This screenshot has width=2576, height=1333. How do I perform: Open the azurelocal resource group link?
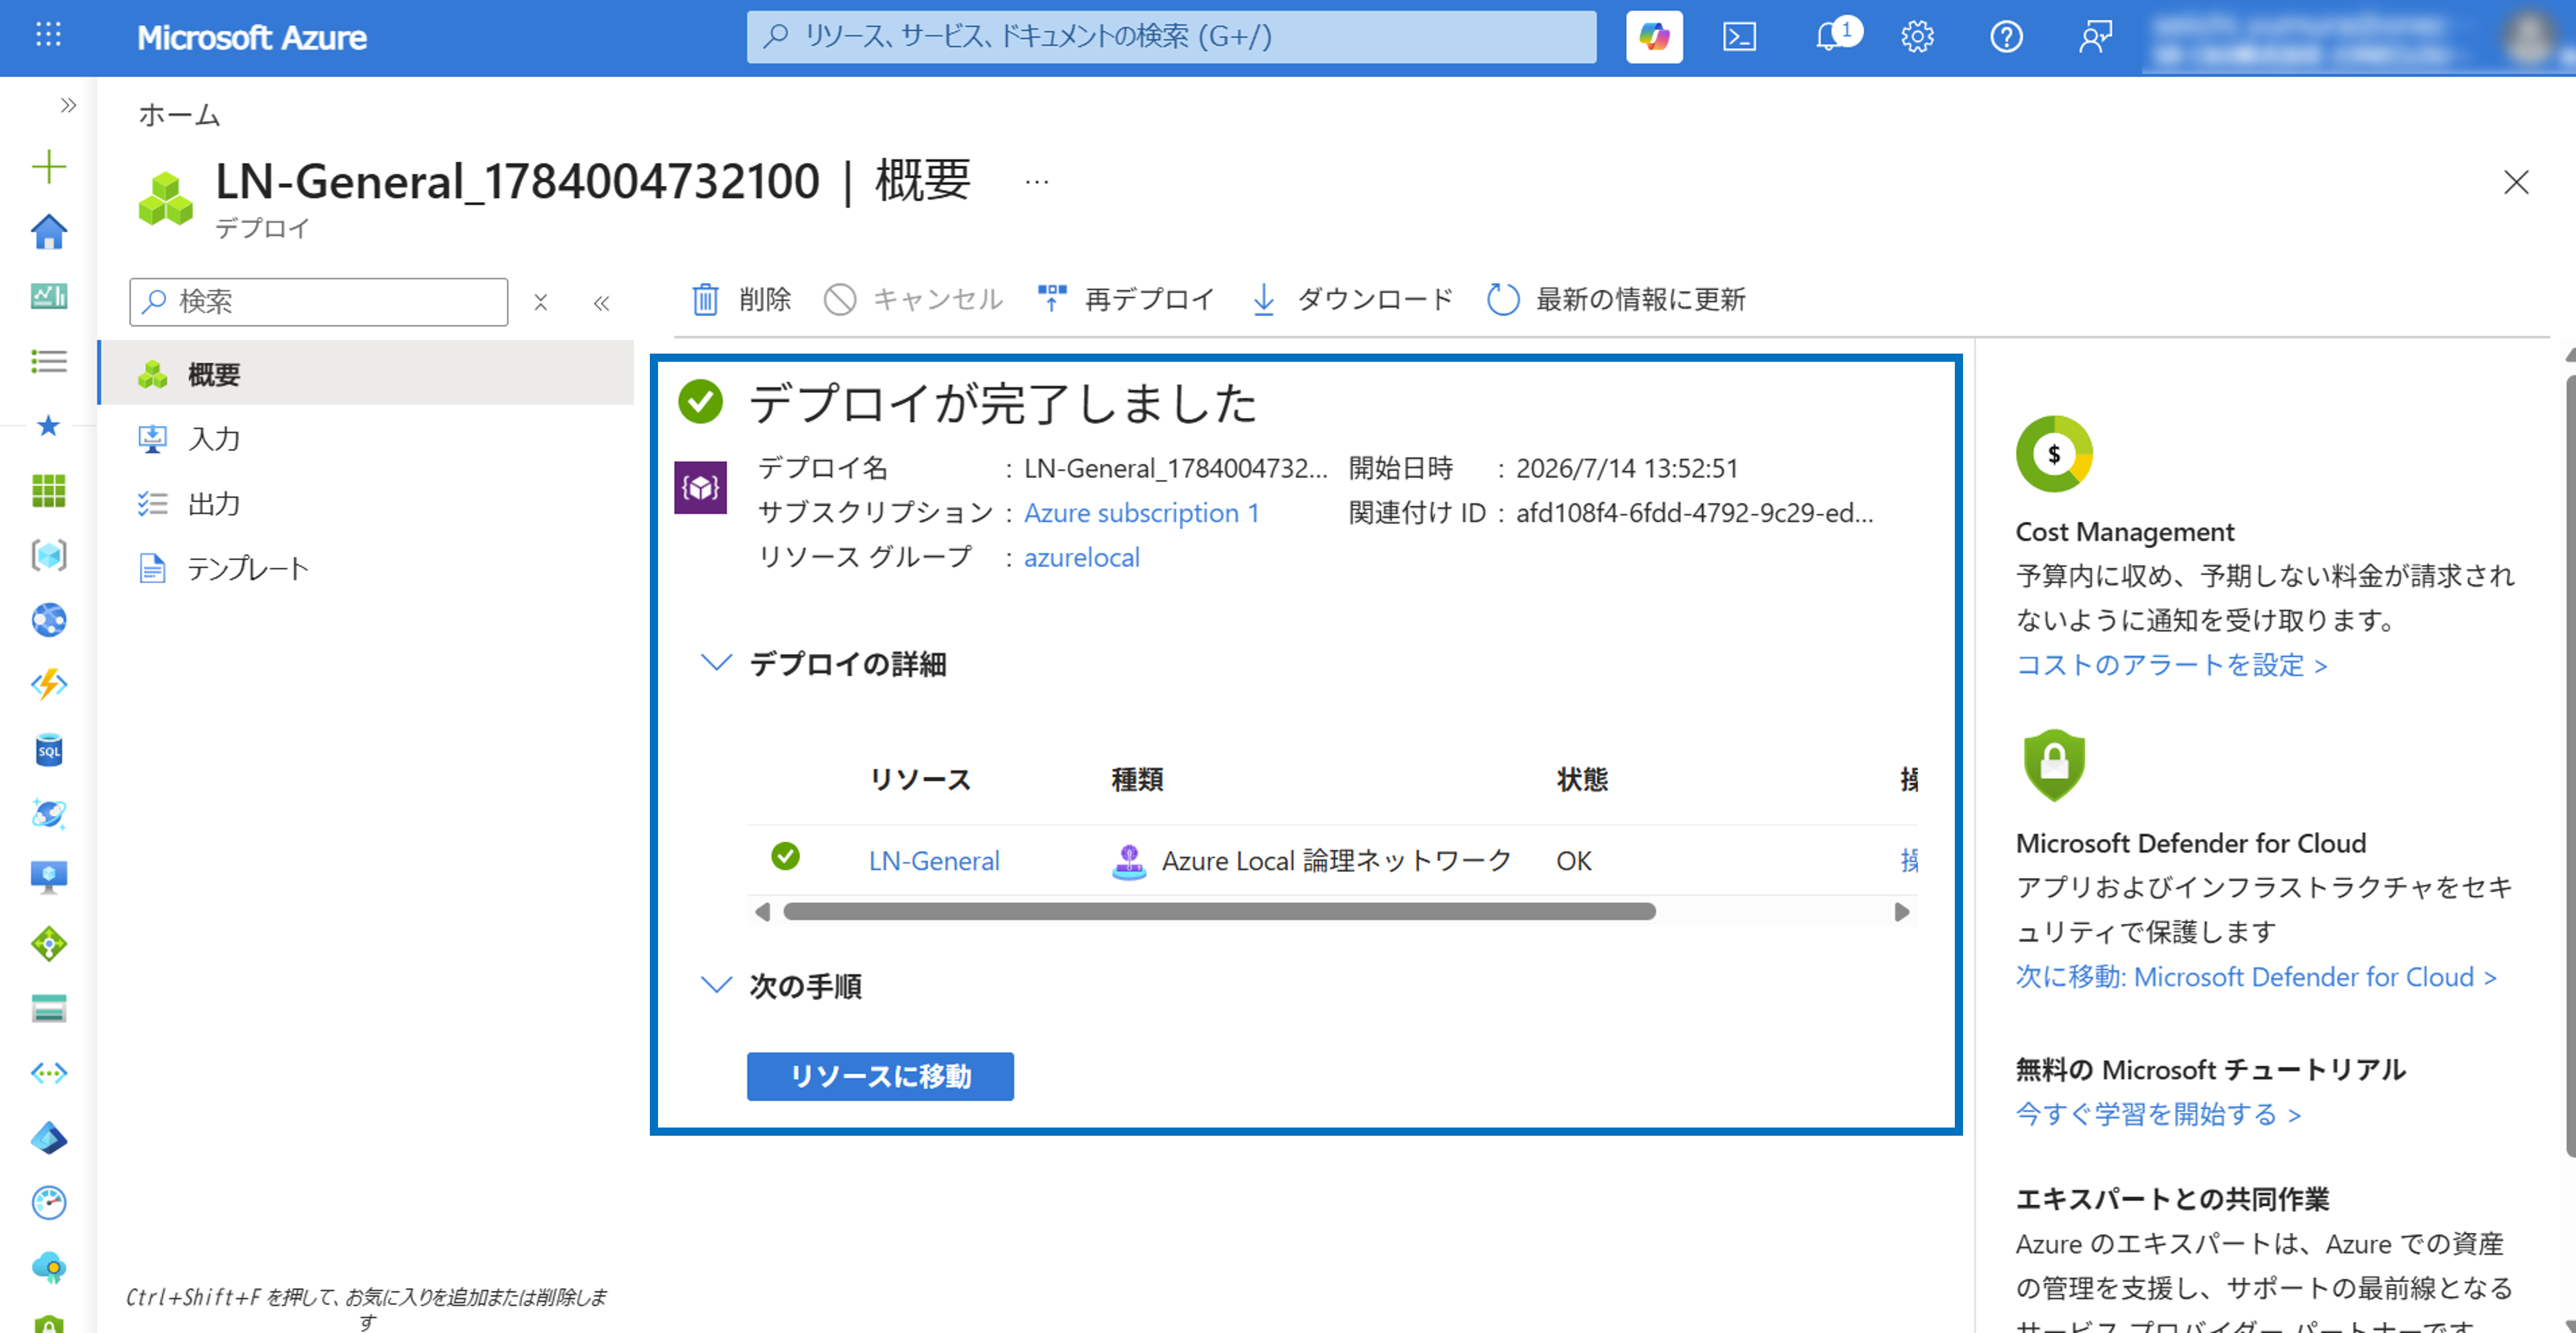click(x=1081, y=557)
